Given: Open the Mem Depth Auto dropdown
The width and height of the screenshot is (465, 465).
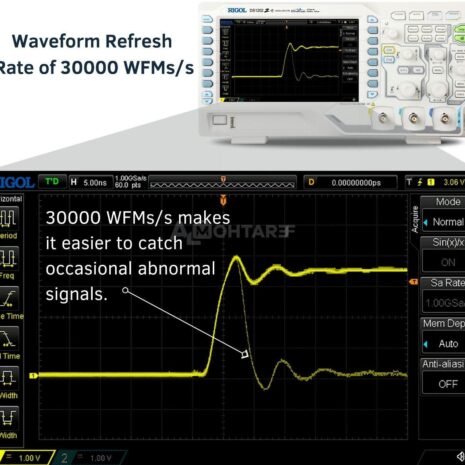Looking at the screenshot, I should [444, 343].
